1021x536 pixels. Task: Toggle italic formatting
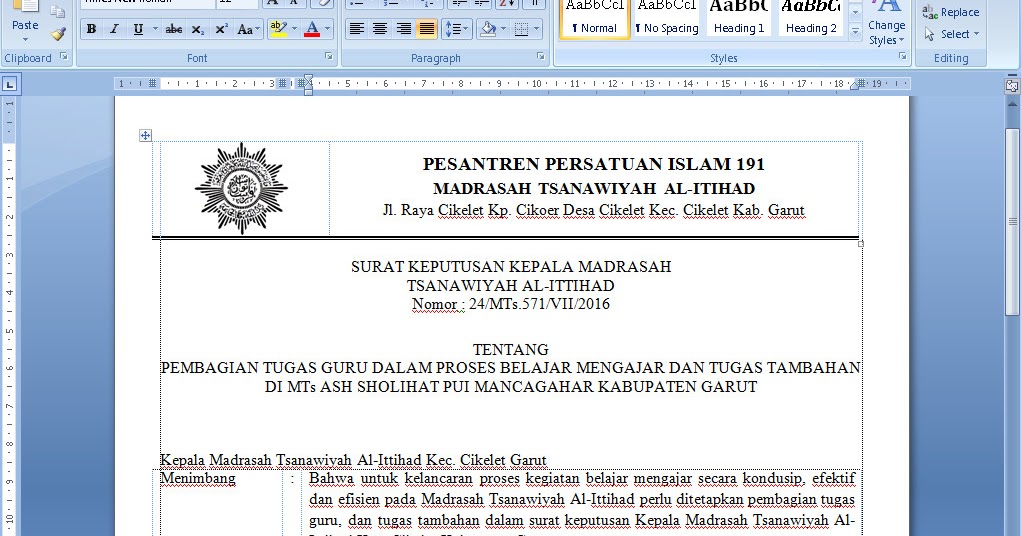coord(115,29)
